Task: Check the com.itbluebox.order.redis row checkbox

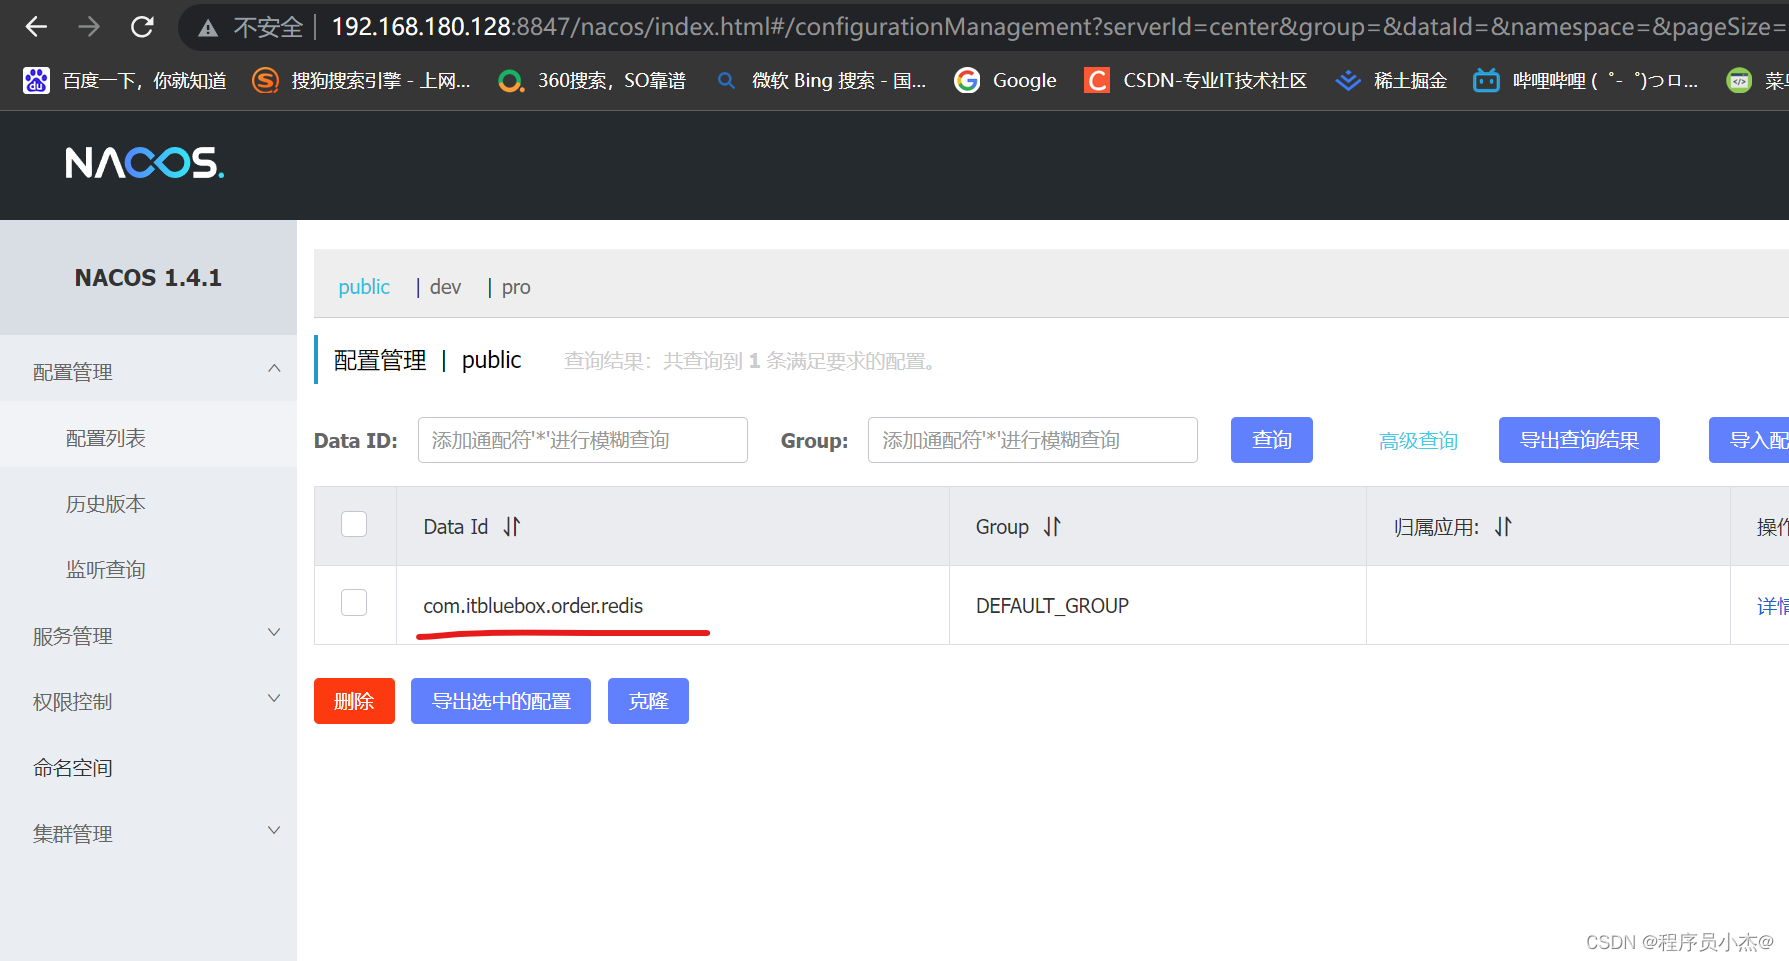Action: pyautogui.click(x=354, y=602)
